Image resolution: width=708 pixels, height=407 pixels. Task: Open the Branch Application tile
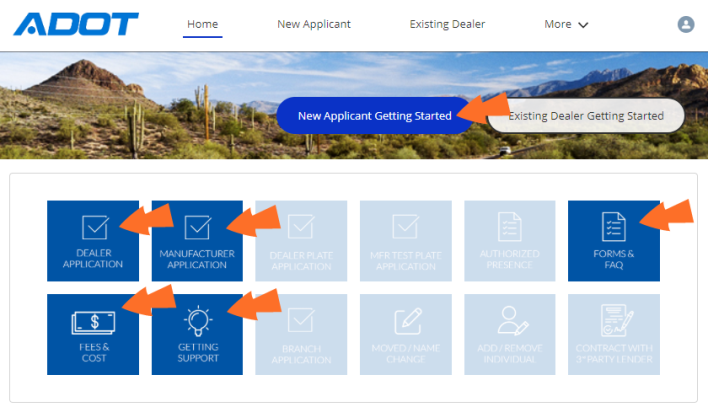(x=301, y=334)
